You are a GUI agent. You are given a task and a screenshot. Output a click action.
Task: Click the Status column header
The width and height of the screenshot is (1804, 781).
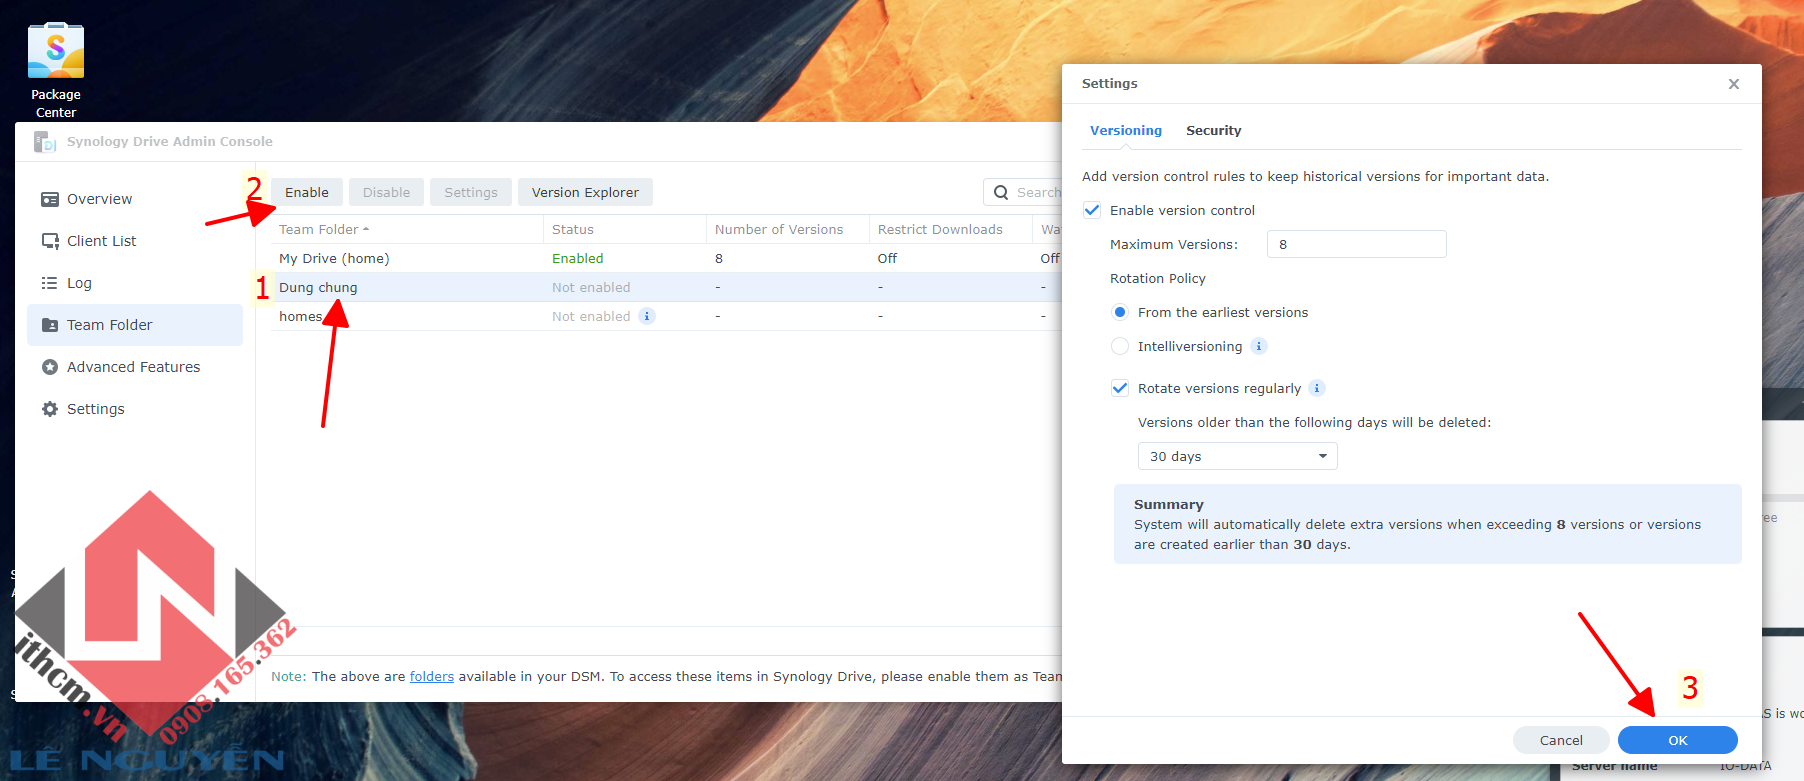pos(625,229)
